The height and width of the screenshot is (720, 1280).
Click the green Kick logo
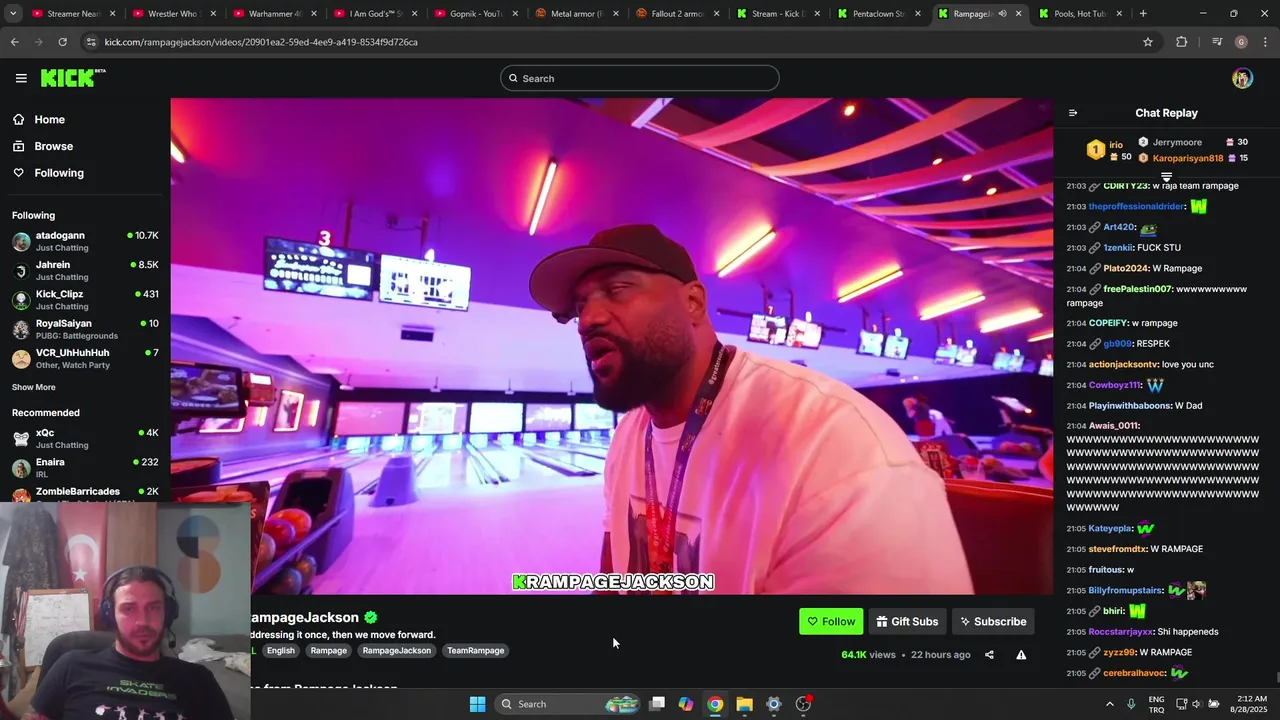[x=72, y=78]
